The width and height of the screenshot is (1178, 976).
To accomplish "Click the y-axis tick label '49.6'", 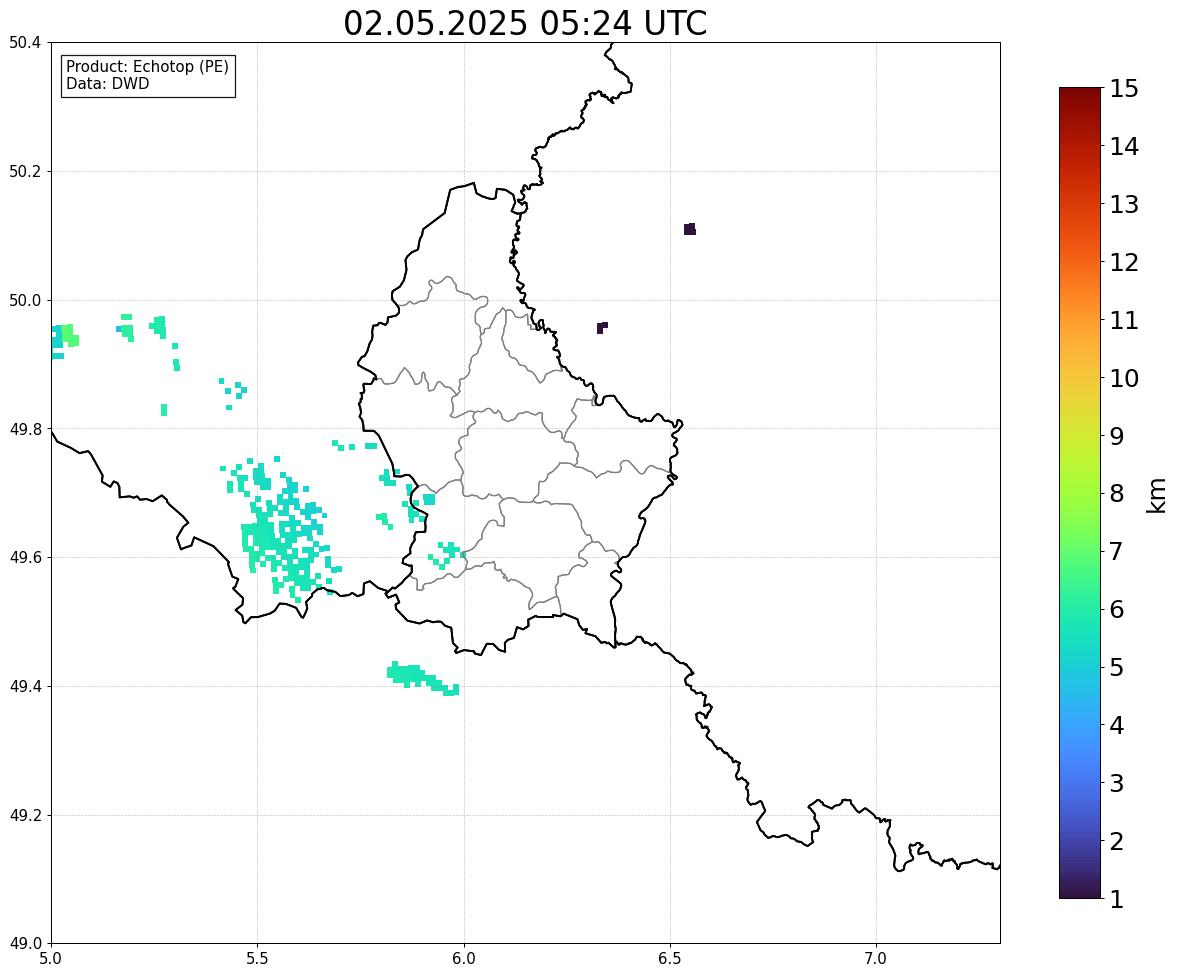I will click(x=24, y=557).
